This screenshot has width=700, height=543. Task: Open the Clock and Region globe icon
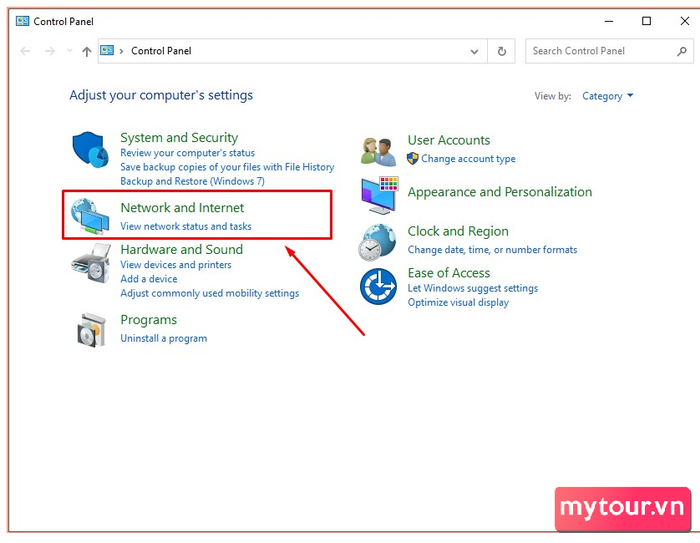coord(377,242)
